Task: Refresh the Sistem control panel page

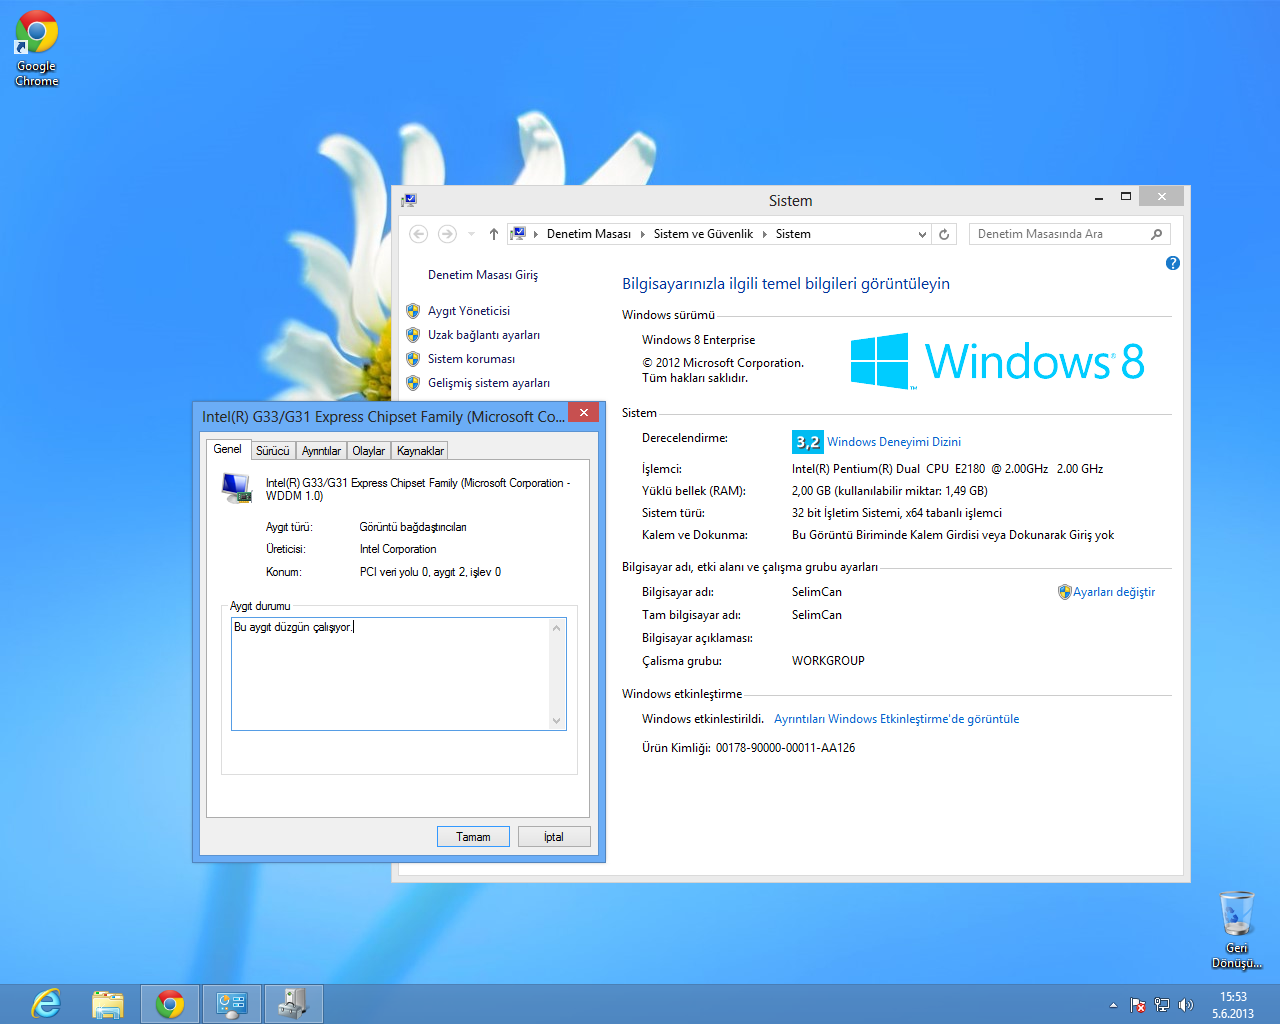Action: (x=944, y=234)
